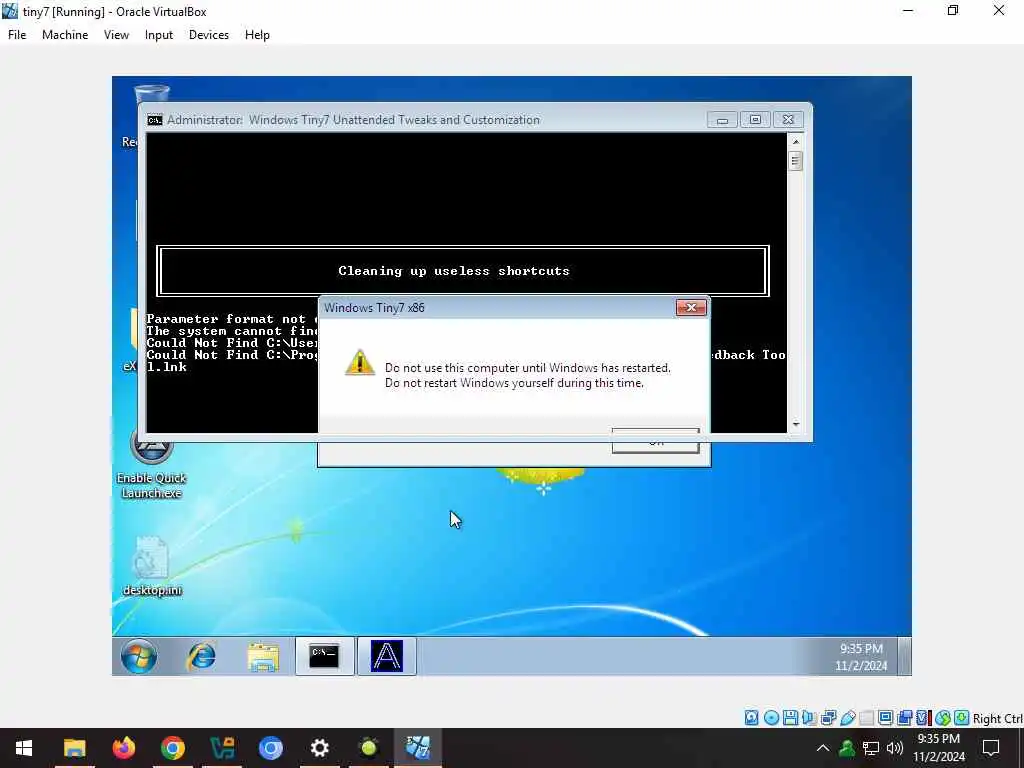Click the command prompt window icon in title bar
Viewport: 1024px width, 768px height.
click(x=155, y=120)
